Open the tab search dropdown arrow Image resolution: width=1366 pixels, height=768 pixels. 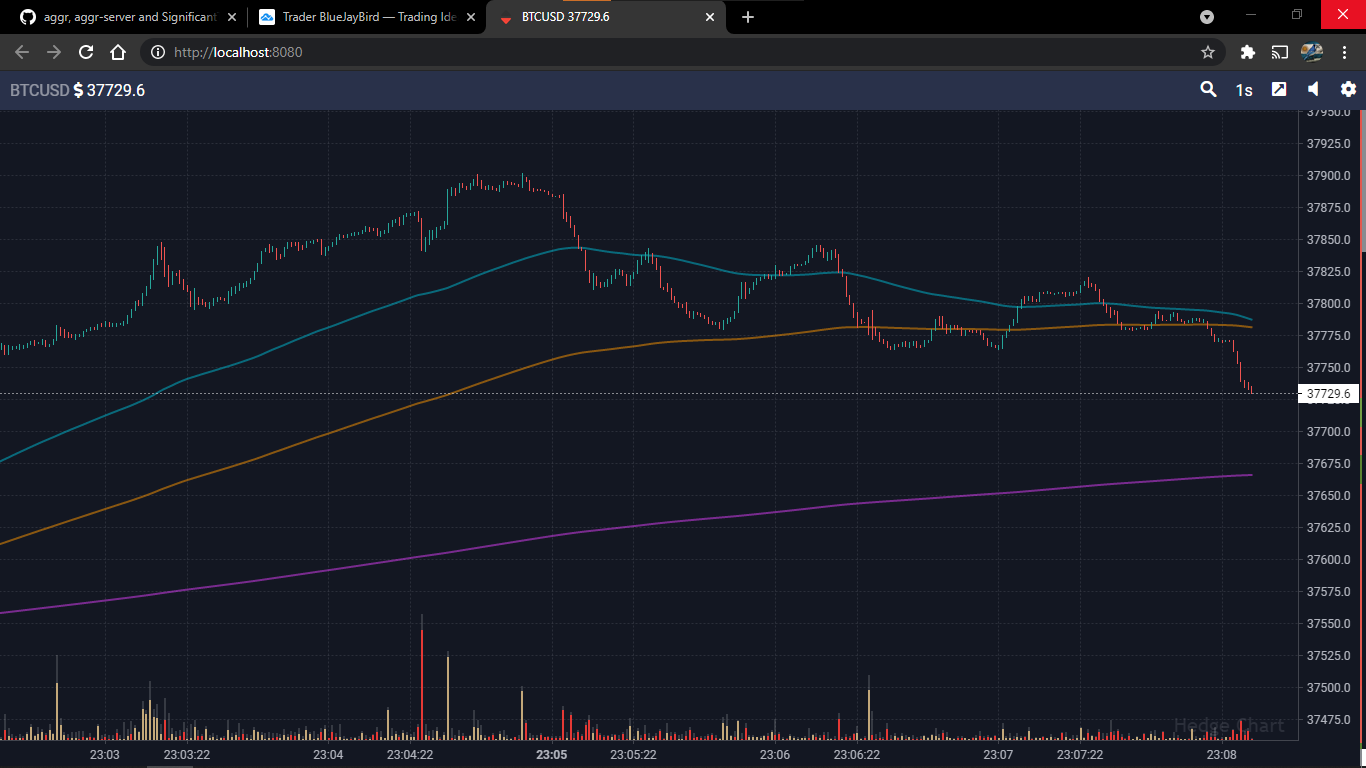[1207, 17]
